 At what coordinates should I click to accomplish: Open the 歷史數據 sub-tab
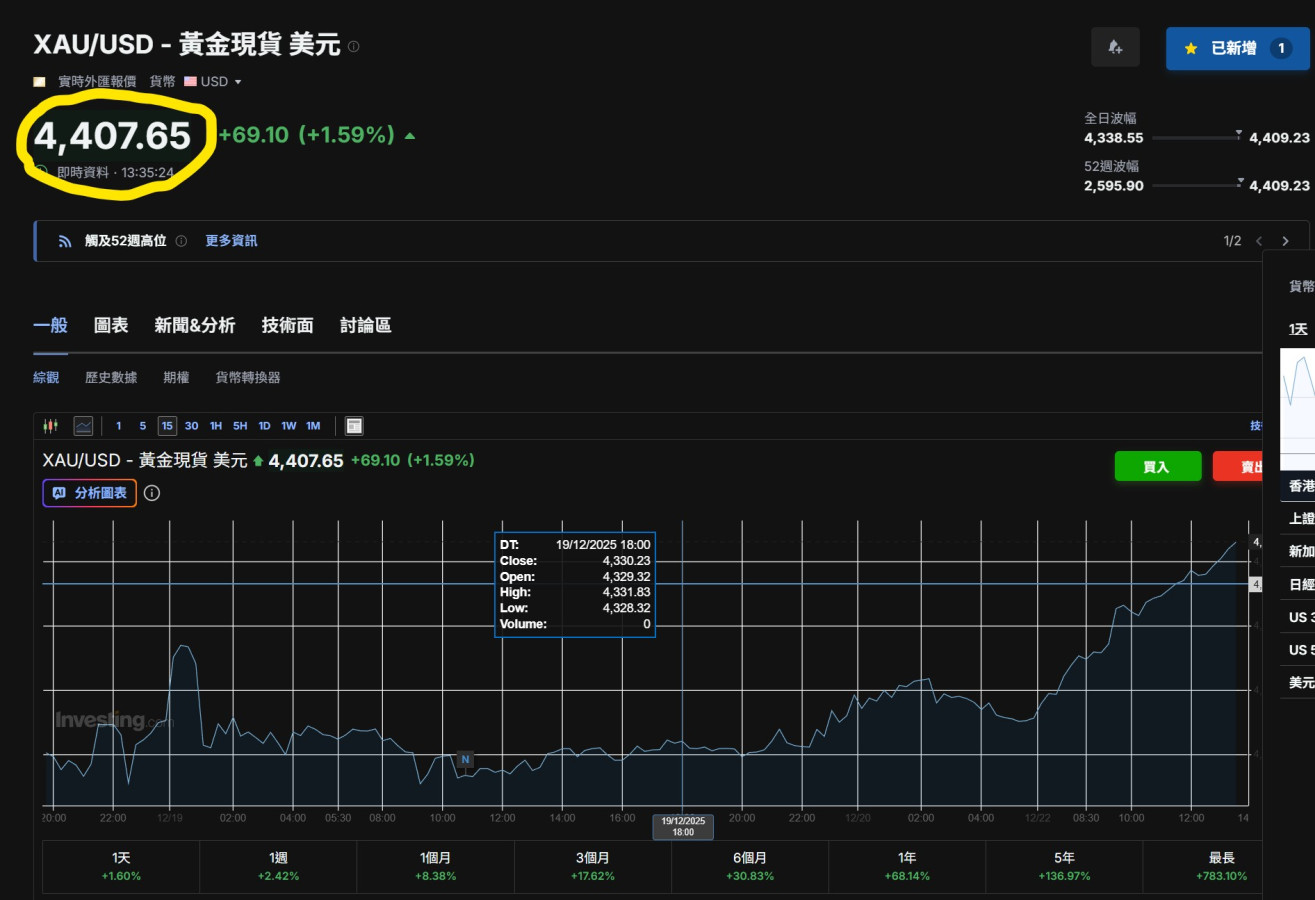(x=111, y=378)
